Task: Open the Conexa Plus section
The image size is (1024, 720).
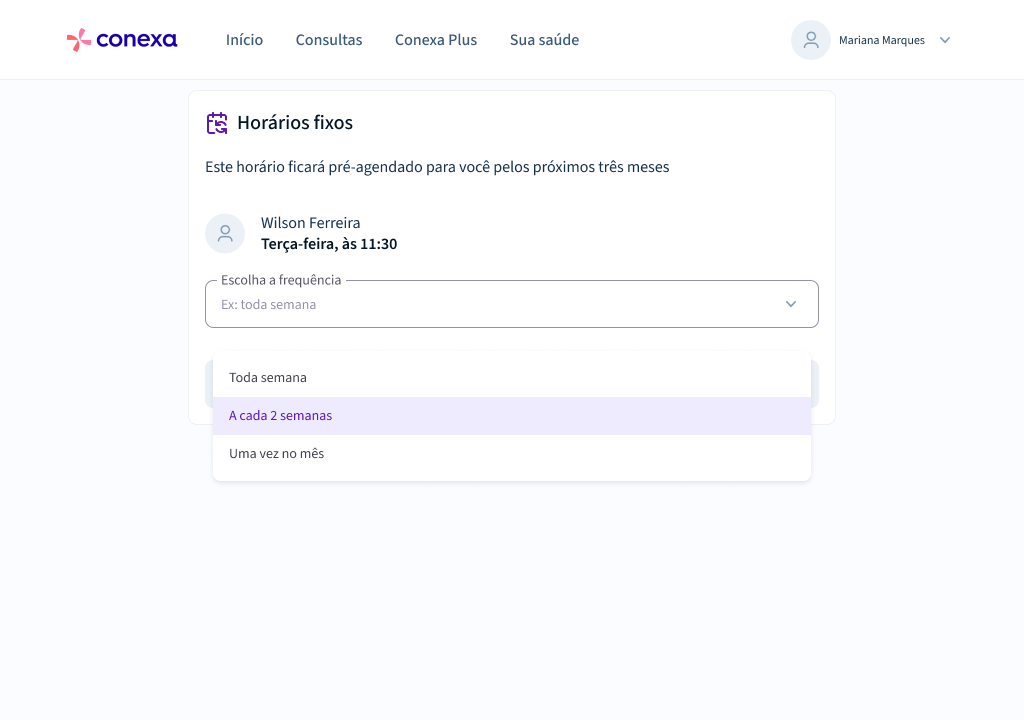Action: coord(436,40)
